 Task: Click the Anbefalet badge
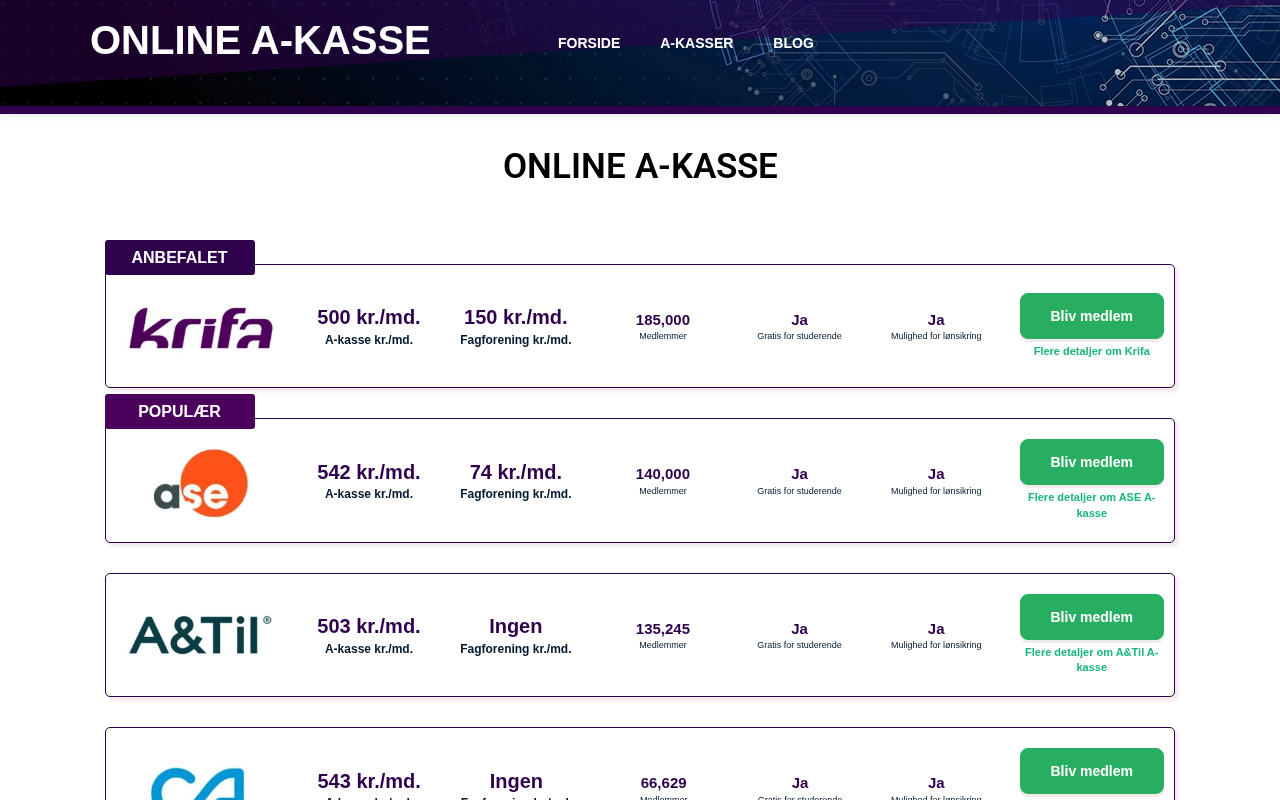180,257
